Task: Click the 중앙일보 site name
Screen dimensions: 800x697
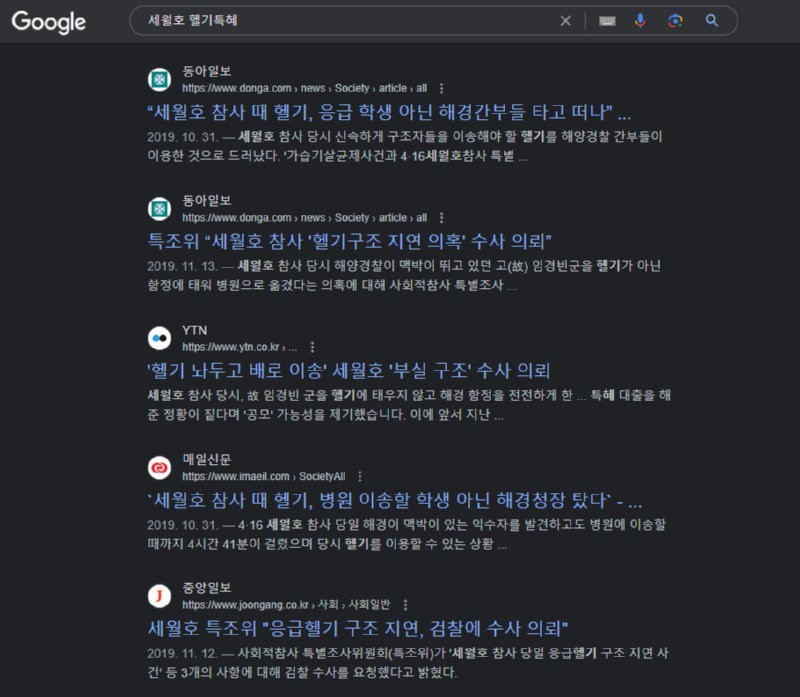Action: [207, 587]
